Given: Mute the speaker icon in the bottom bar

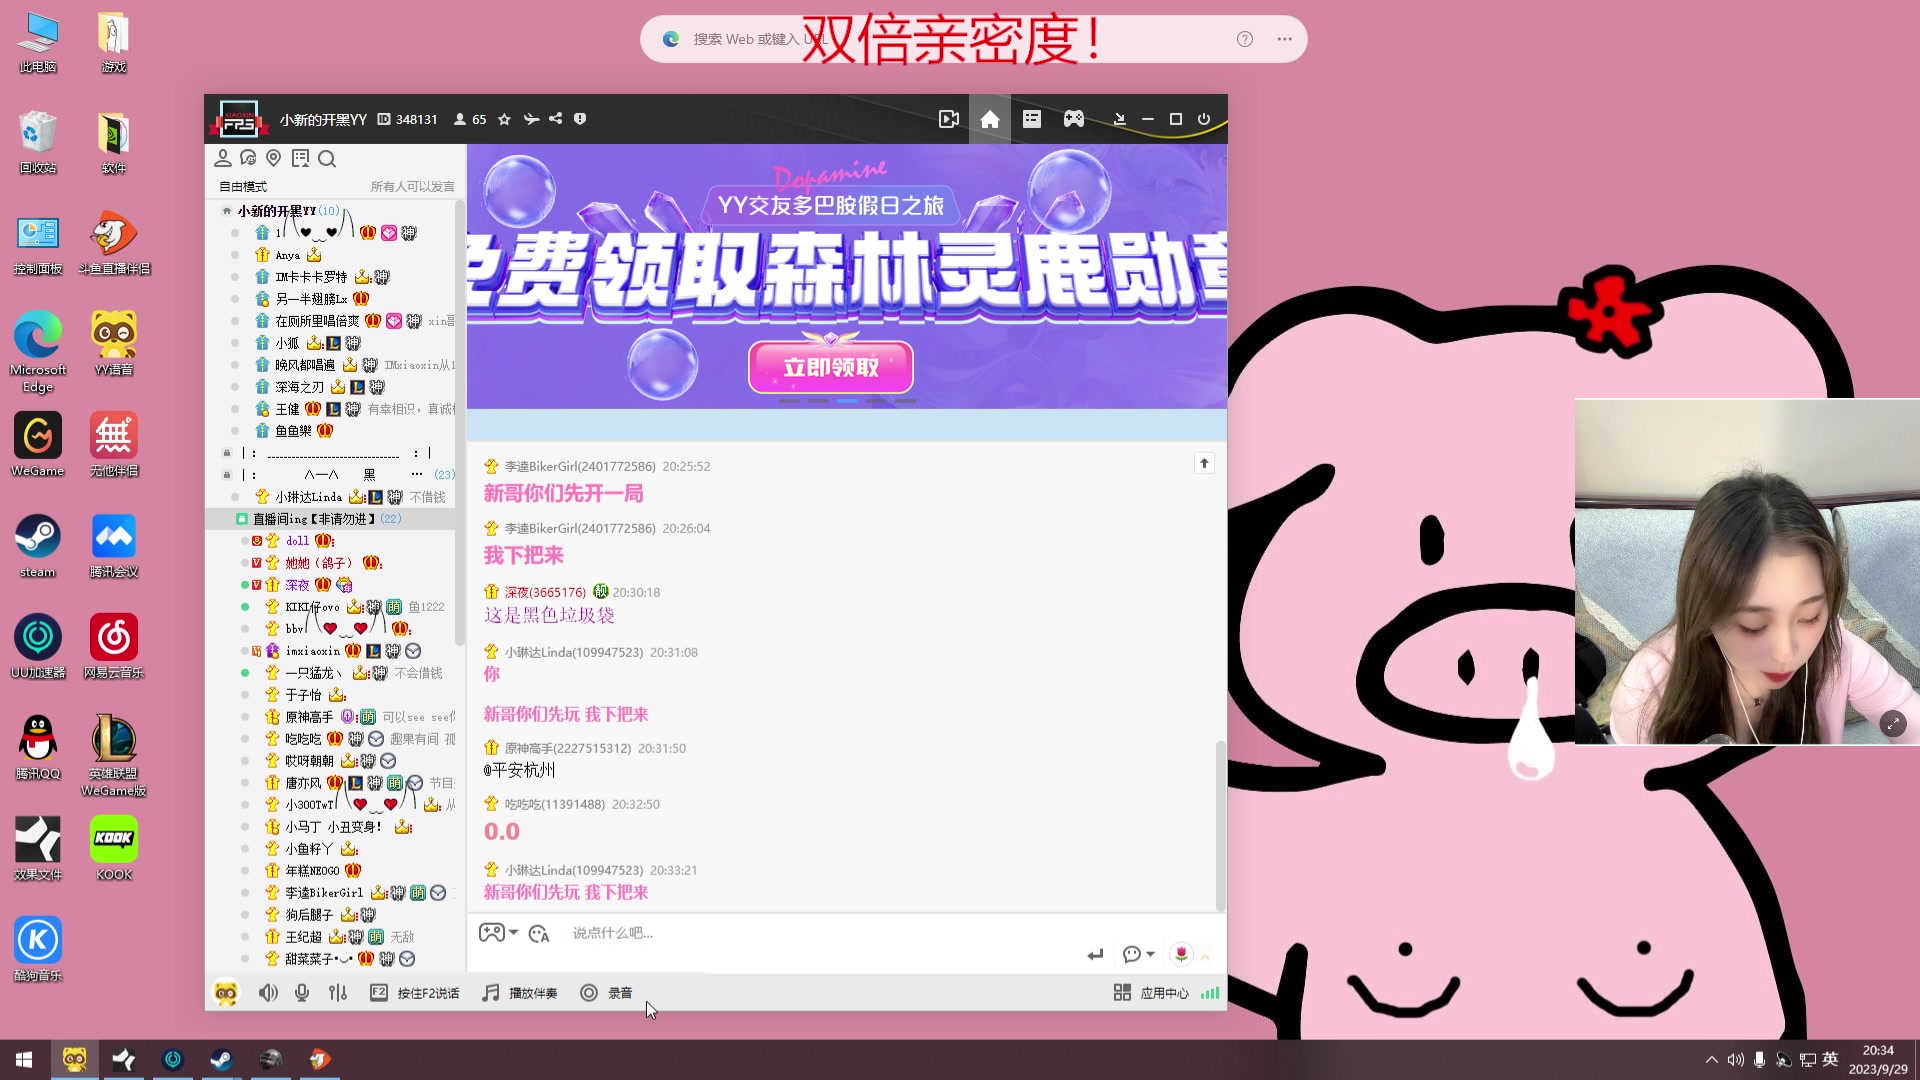Looking at the screenshot, I should [268, 992].
